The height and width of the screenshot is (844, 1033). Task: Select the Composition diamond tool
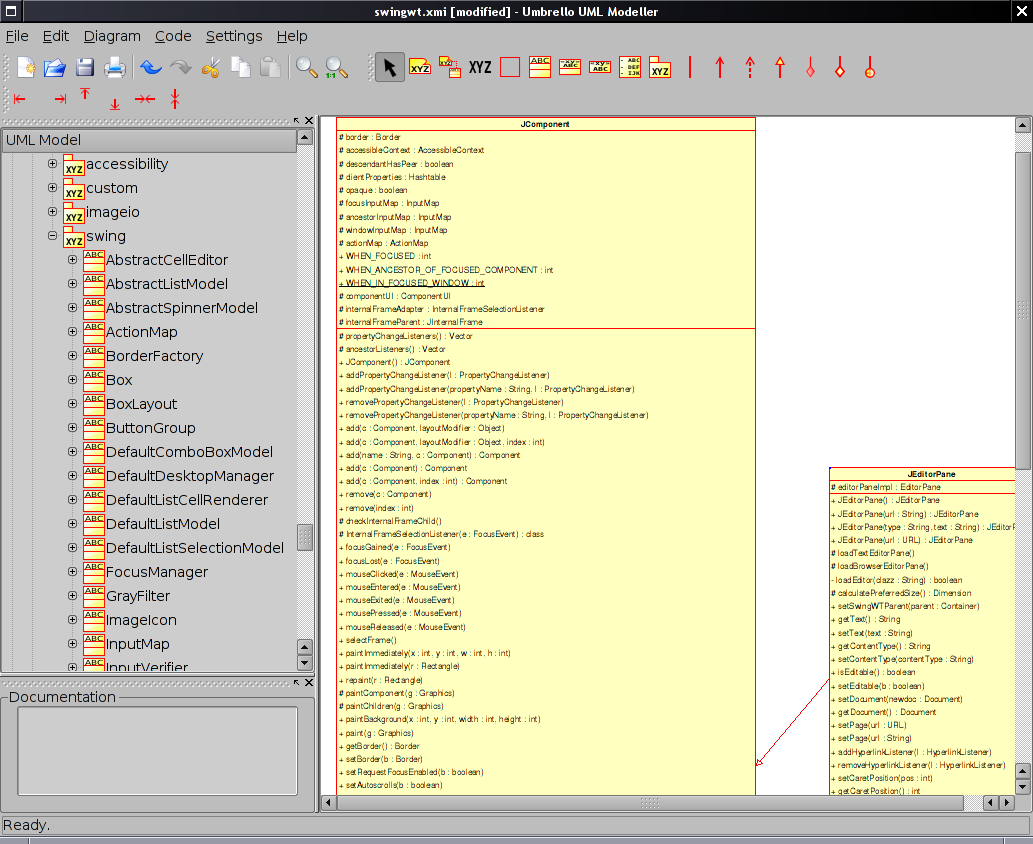pos(810,67)
